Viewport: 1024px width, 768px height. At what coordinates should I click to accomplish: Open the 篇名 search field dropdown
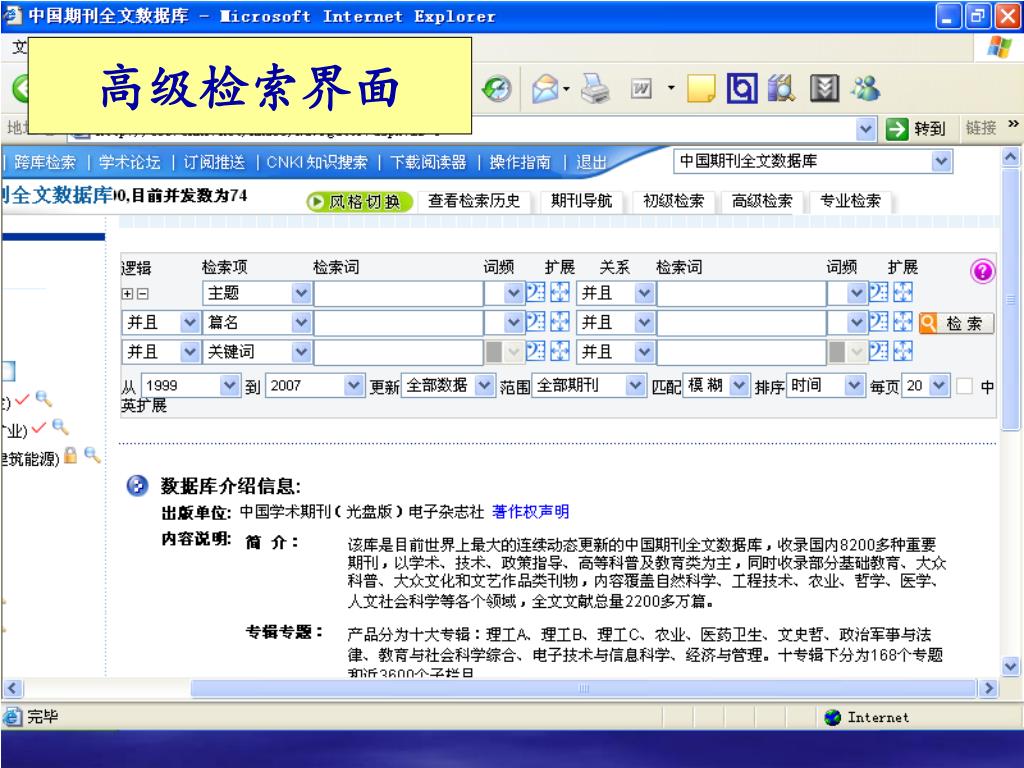301,323
